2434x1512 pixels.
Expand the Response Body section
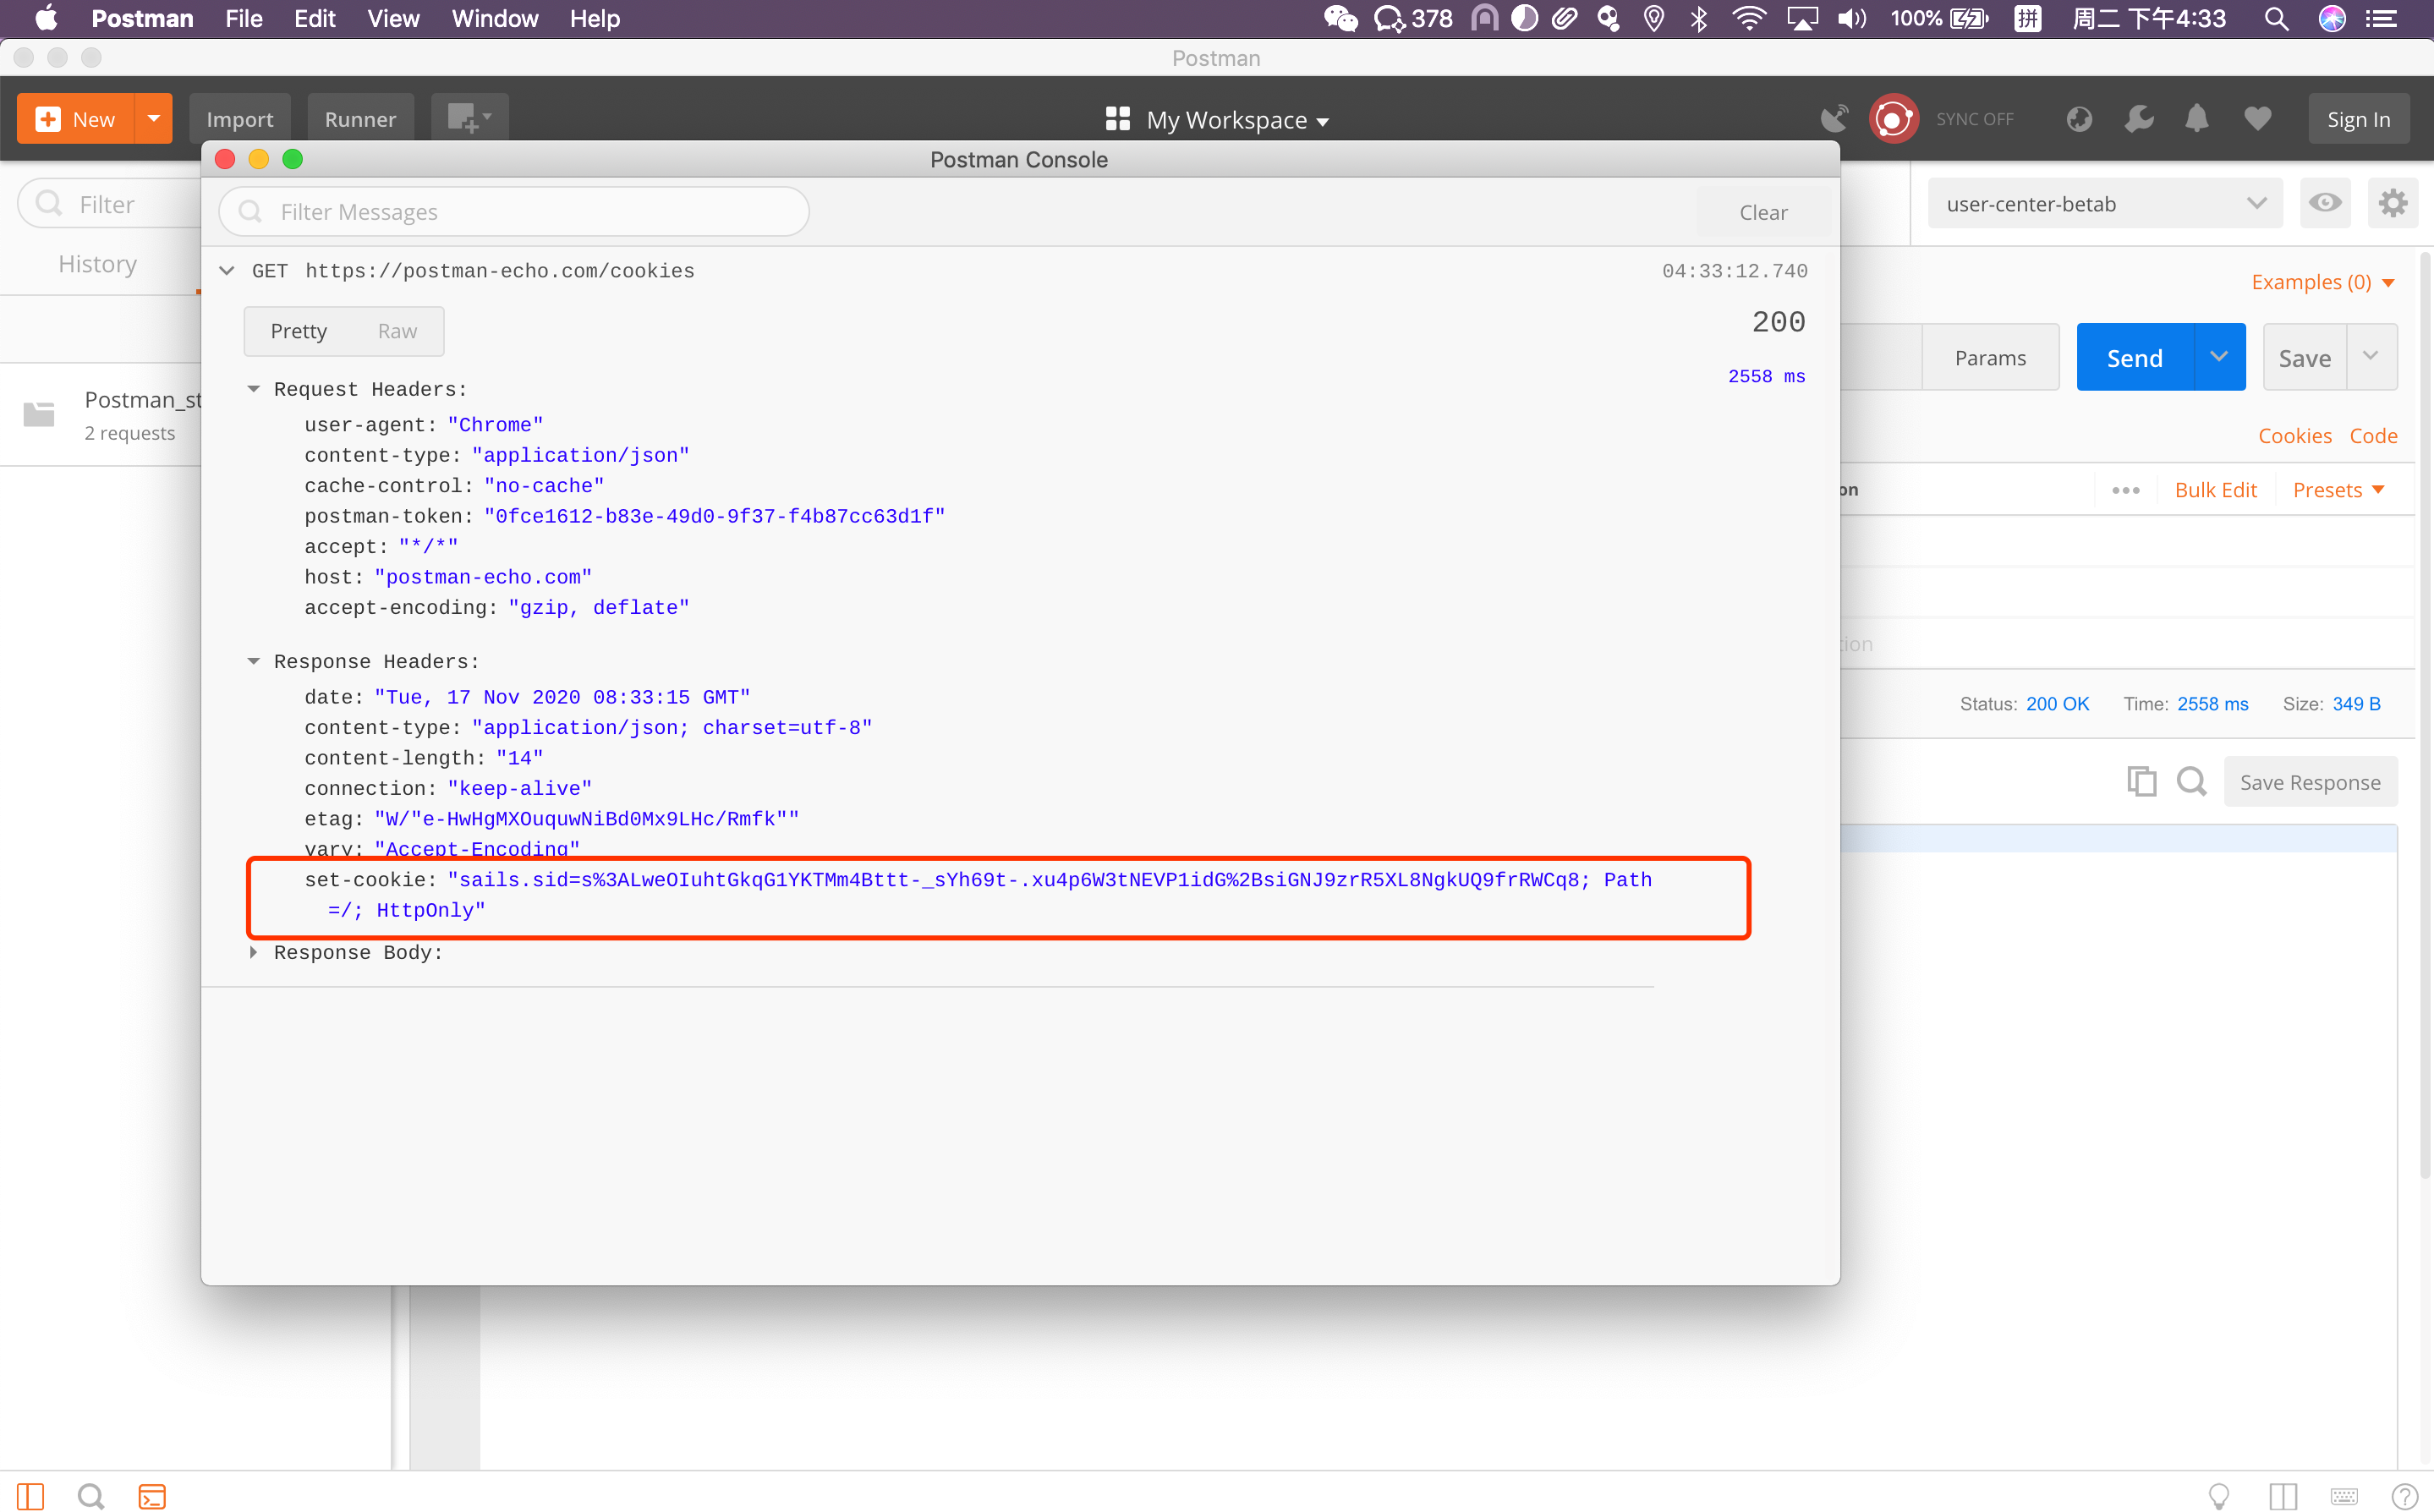pyautogui.click(x=253, y=952)
